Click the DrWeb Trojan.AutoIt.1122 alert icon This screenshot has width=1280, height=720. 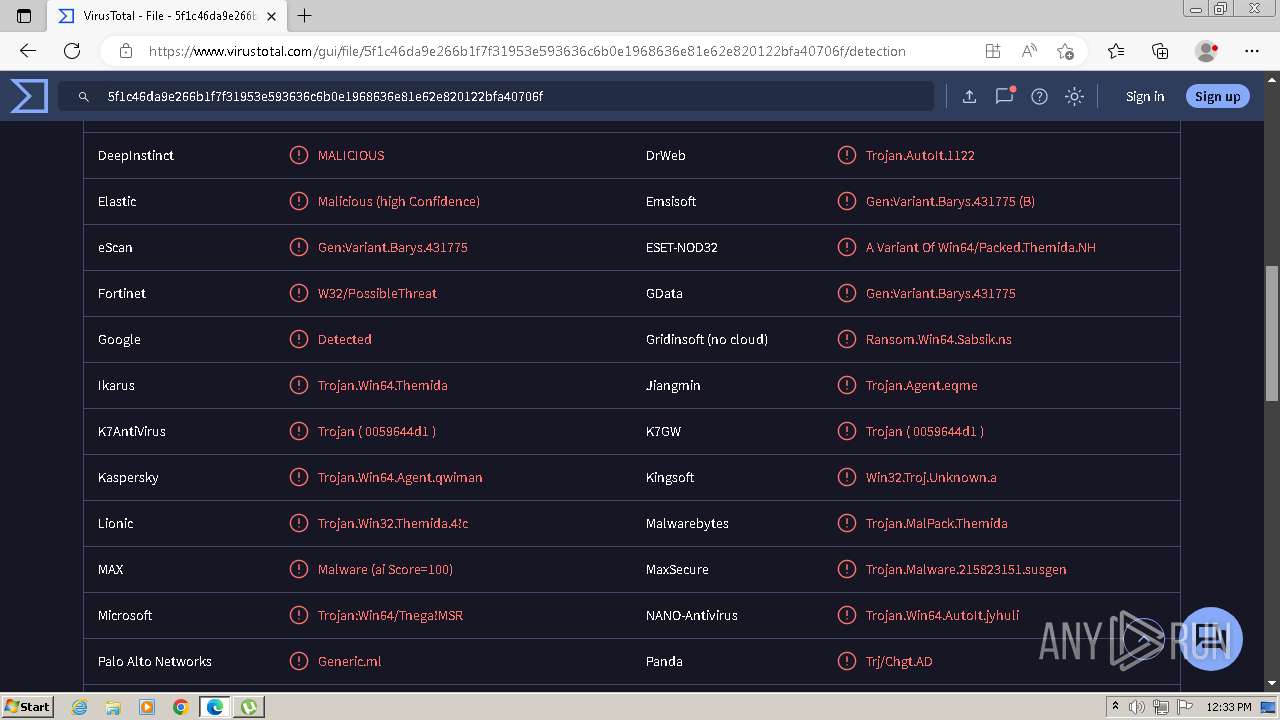(846, 155)
